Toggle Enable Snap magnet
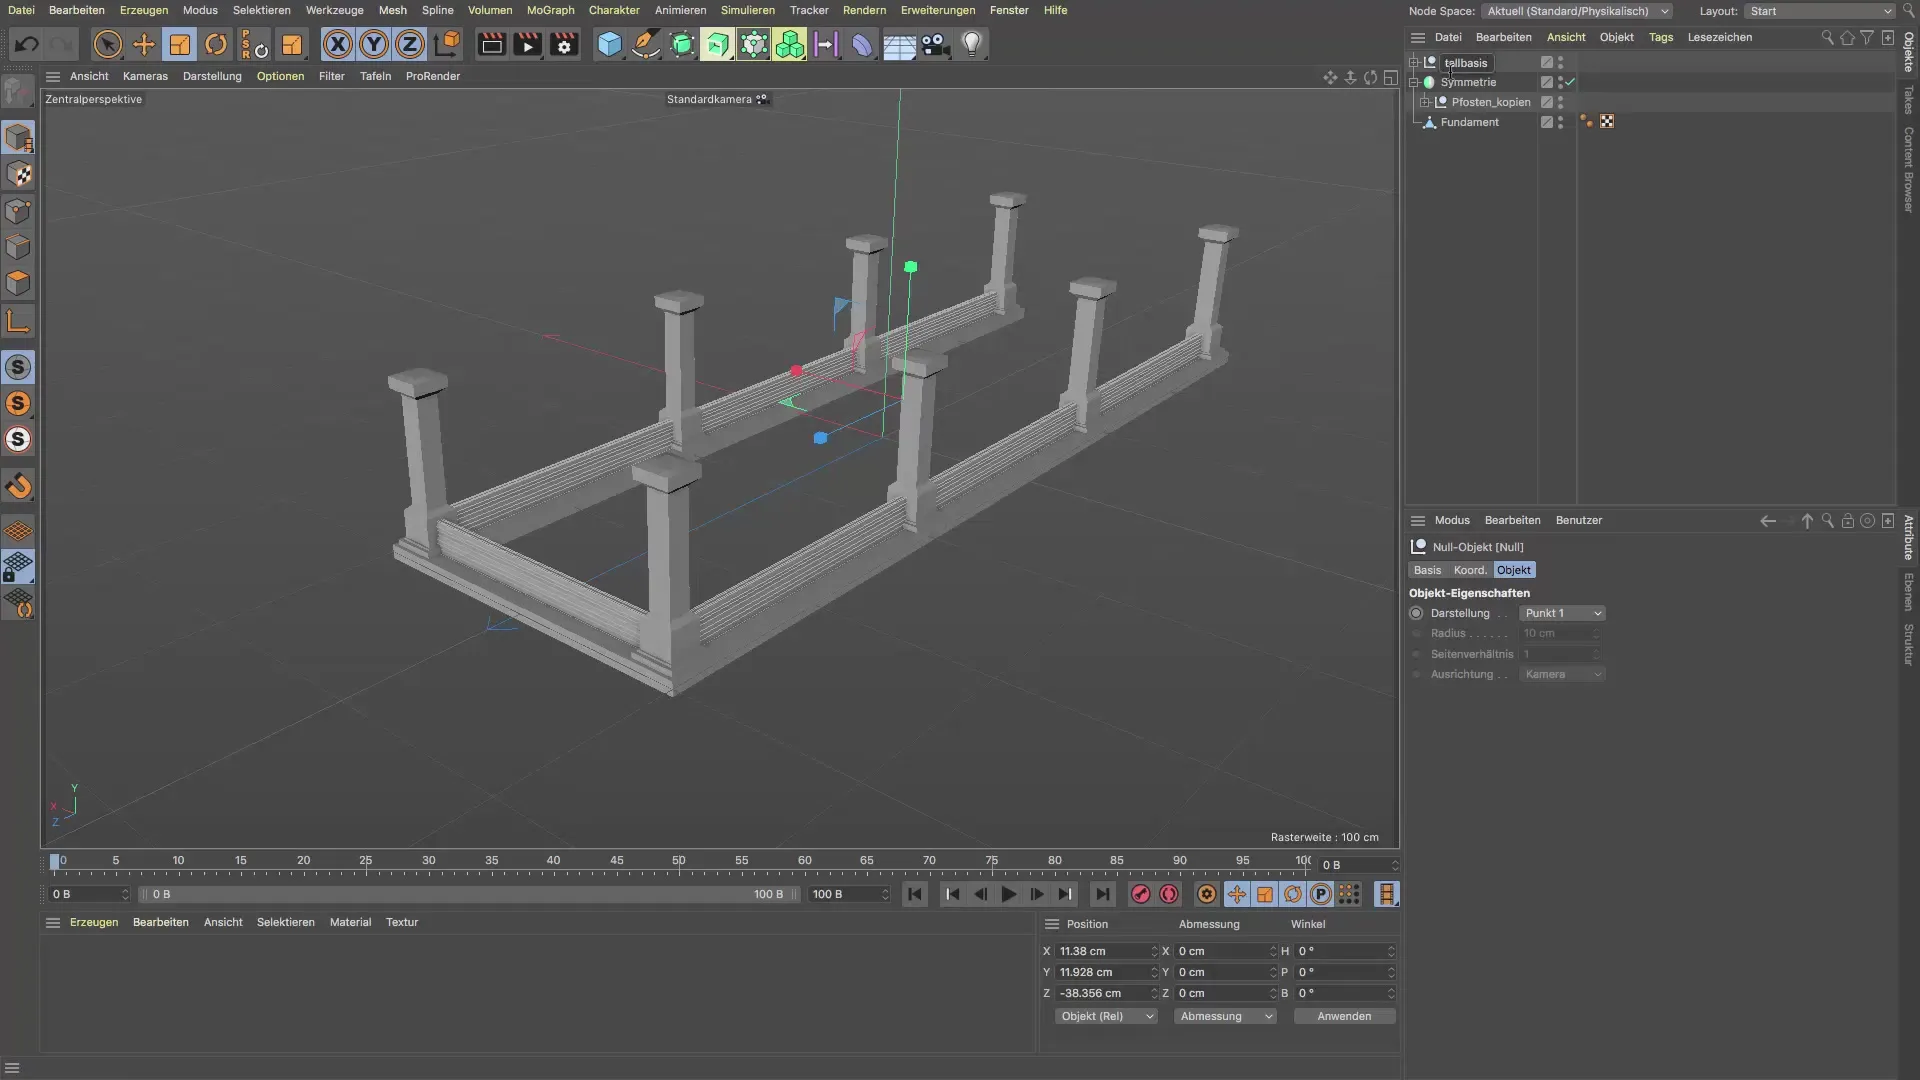The image size is (1920, 1080). point(18,487)
